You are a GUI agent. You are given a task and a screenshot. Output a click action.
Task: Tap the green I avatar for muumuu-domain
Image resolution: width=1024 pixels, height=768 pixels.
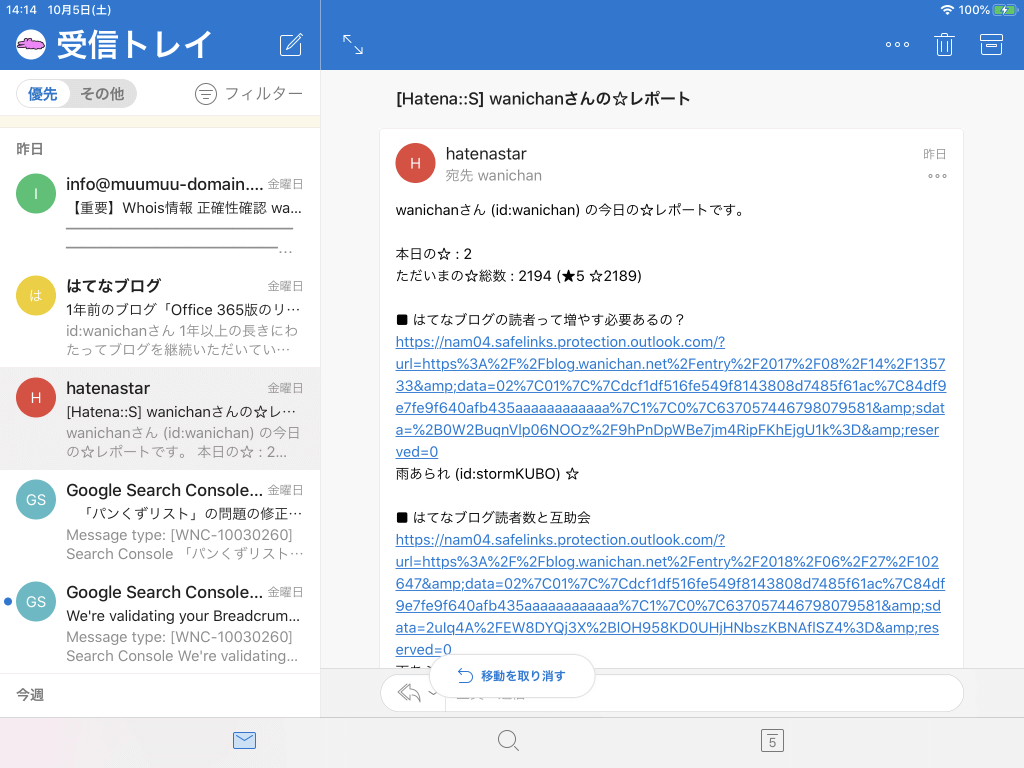[x=36, y=193]
